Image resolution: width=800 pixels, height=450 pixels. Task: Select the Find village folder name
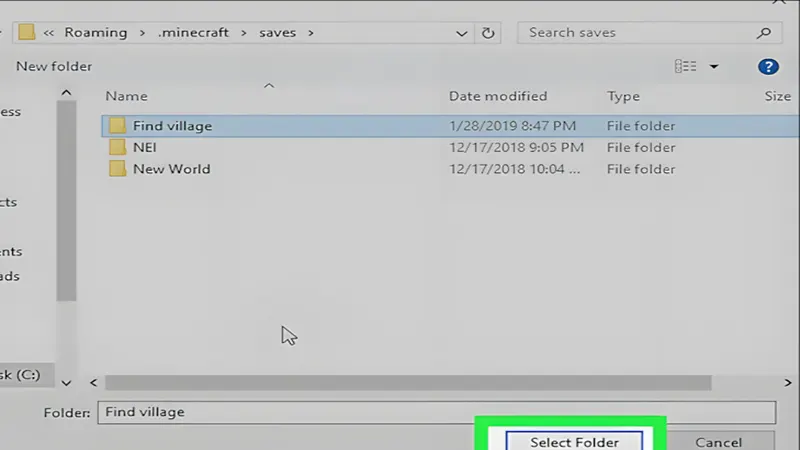(172, 126)
